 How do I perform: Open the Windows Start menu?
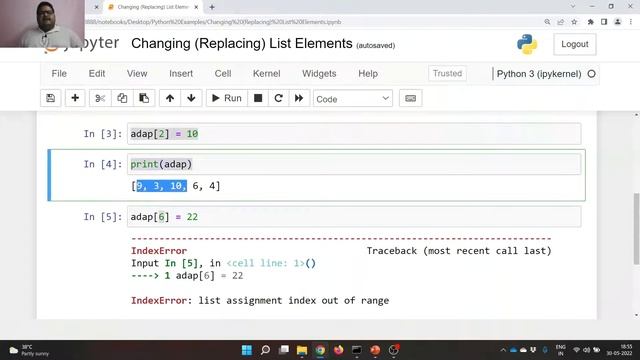tap(247, 350)
